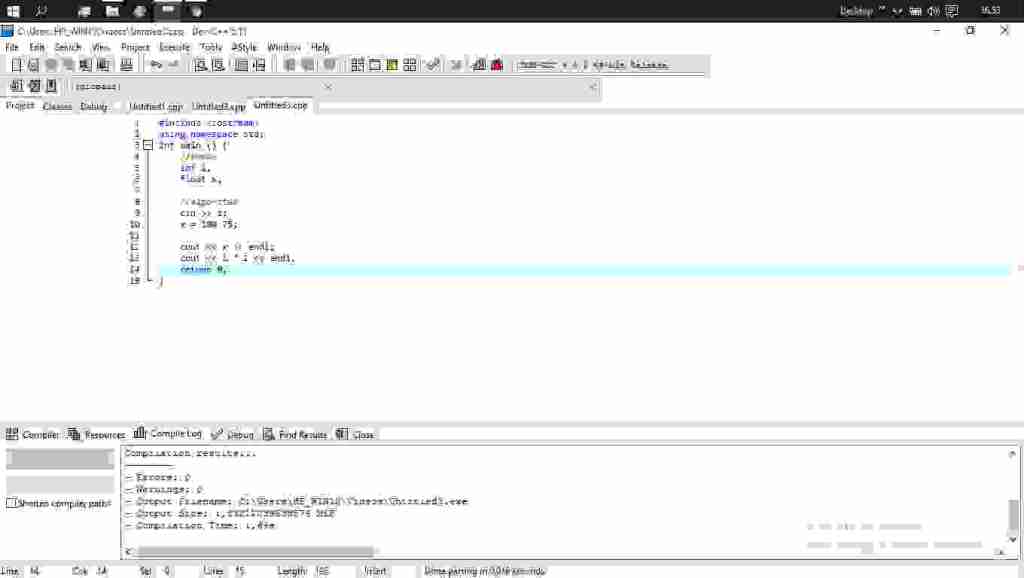Click the Undo arrow icon

click(x=155, y=65)
